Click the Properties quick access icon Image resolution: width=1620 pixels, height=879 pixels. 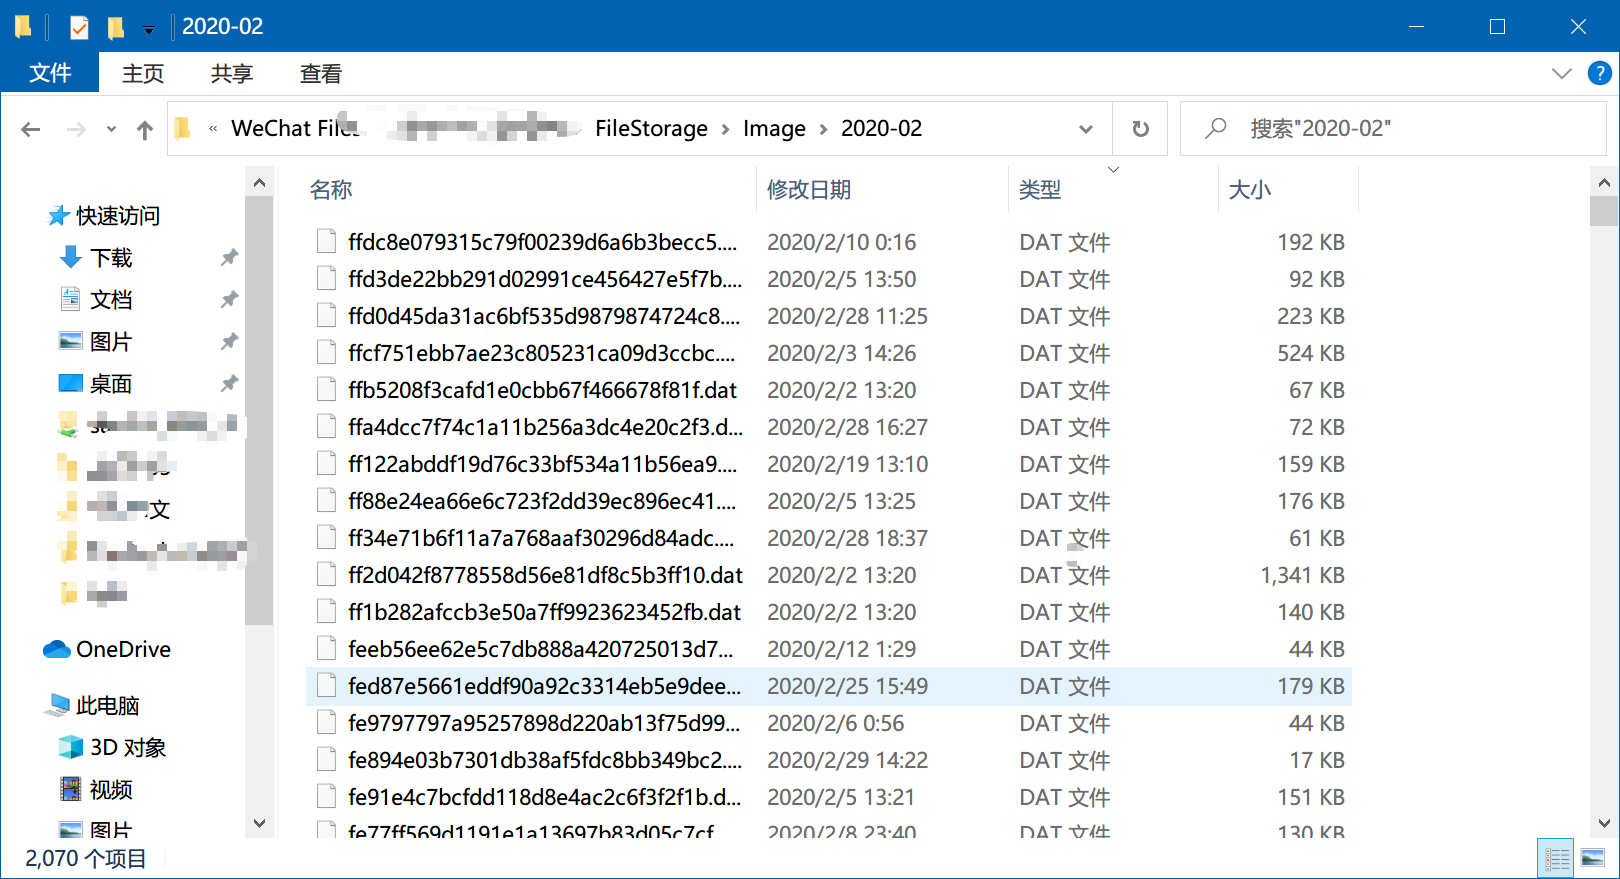pos(79,27)
